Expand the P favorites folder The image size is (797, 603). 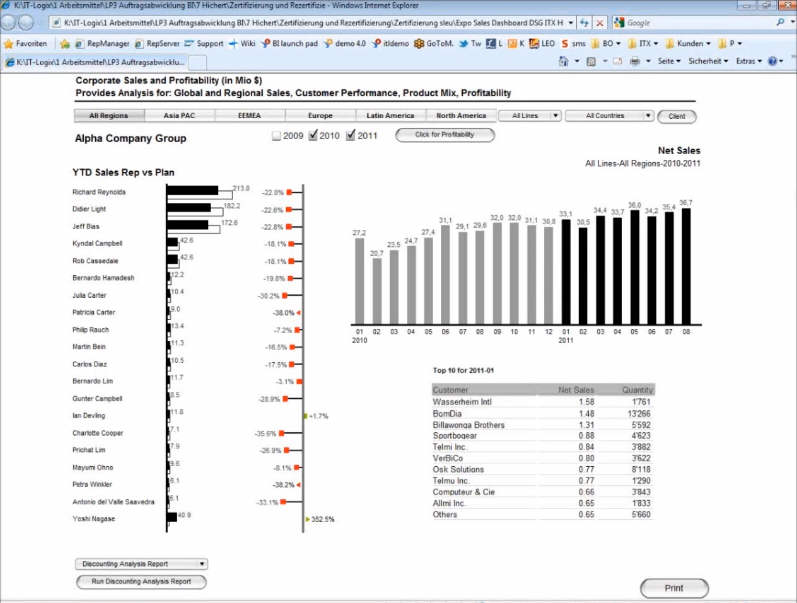[730, 44]
